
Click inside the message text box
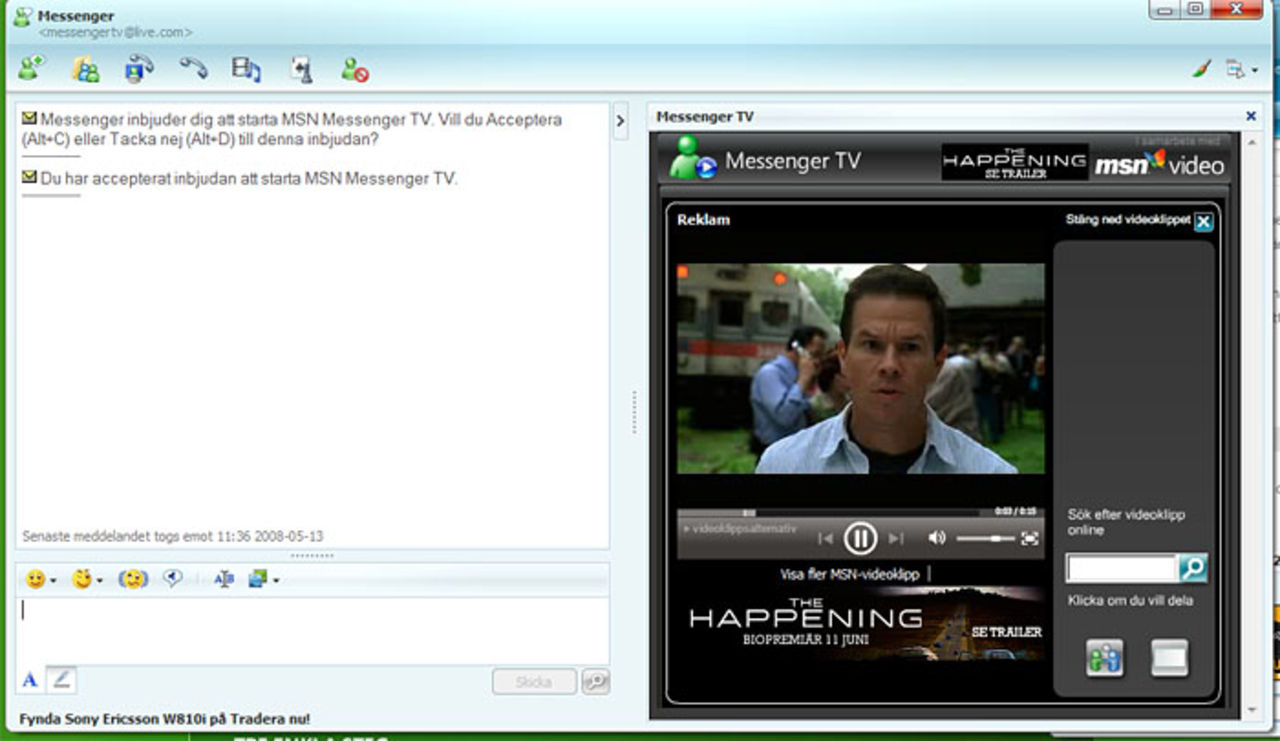pos(312,630)
